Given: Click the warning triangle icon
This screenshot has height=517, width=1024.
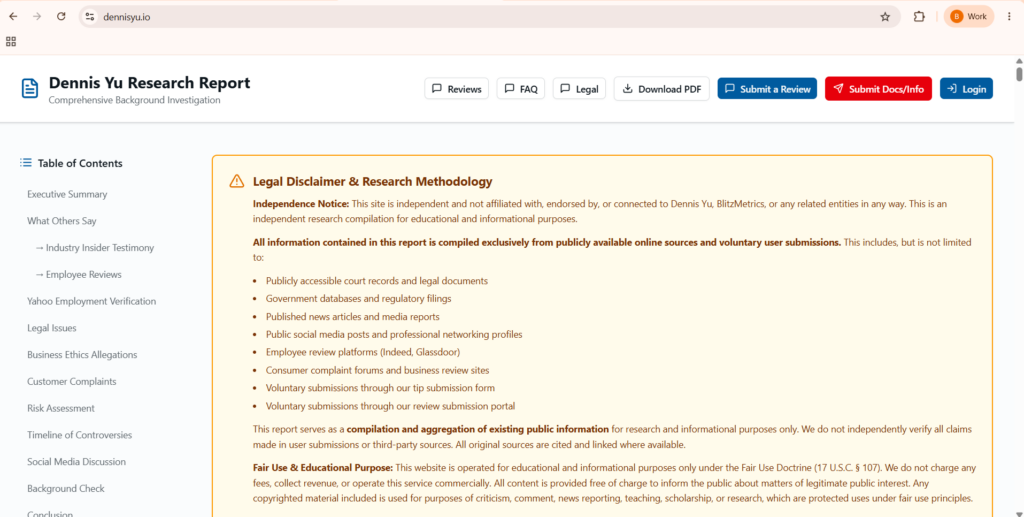Looking at the screenshot, I should click(236, 181).
